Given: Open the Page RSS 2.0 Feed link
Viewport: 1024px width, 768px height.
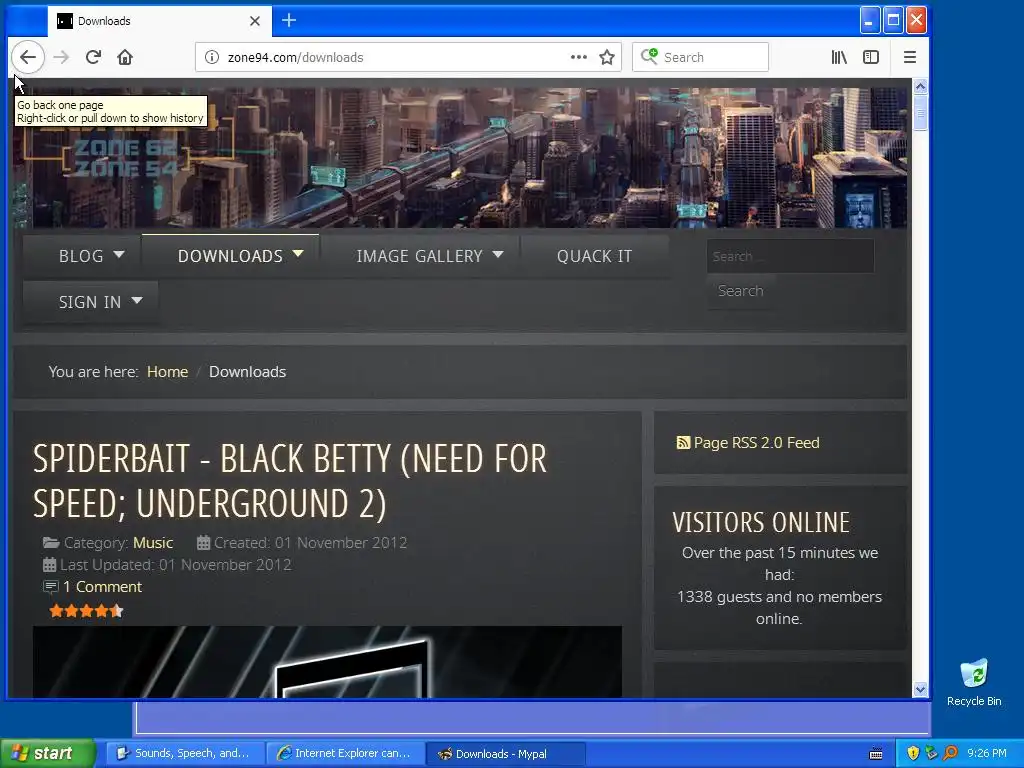Looking at the screenshot, I should 756,443.
